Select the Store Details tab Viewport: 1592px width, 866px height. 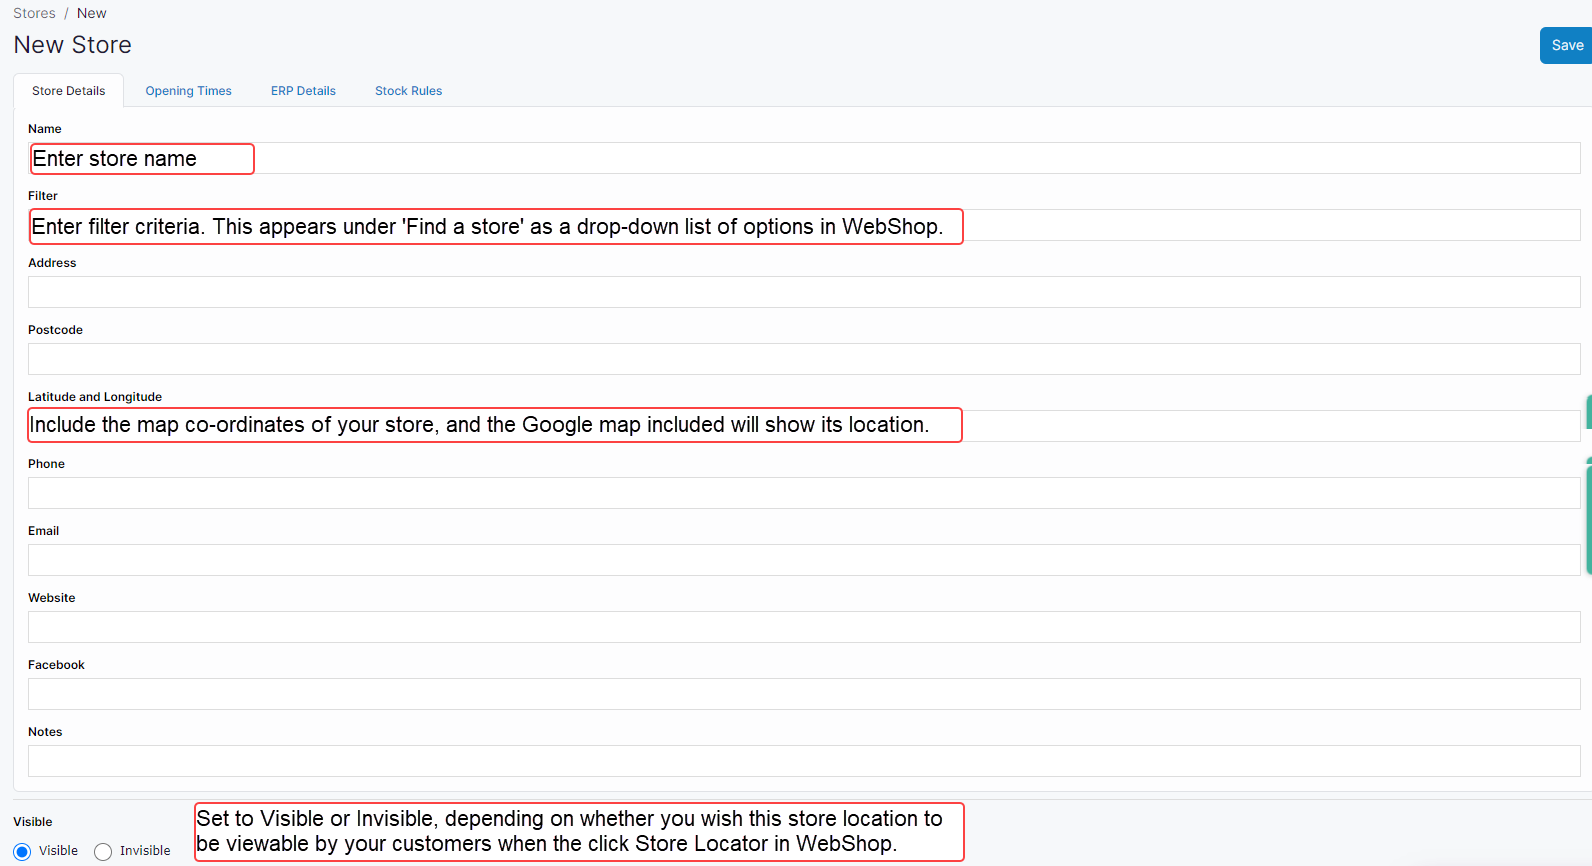point(68,91)
